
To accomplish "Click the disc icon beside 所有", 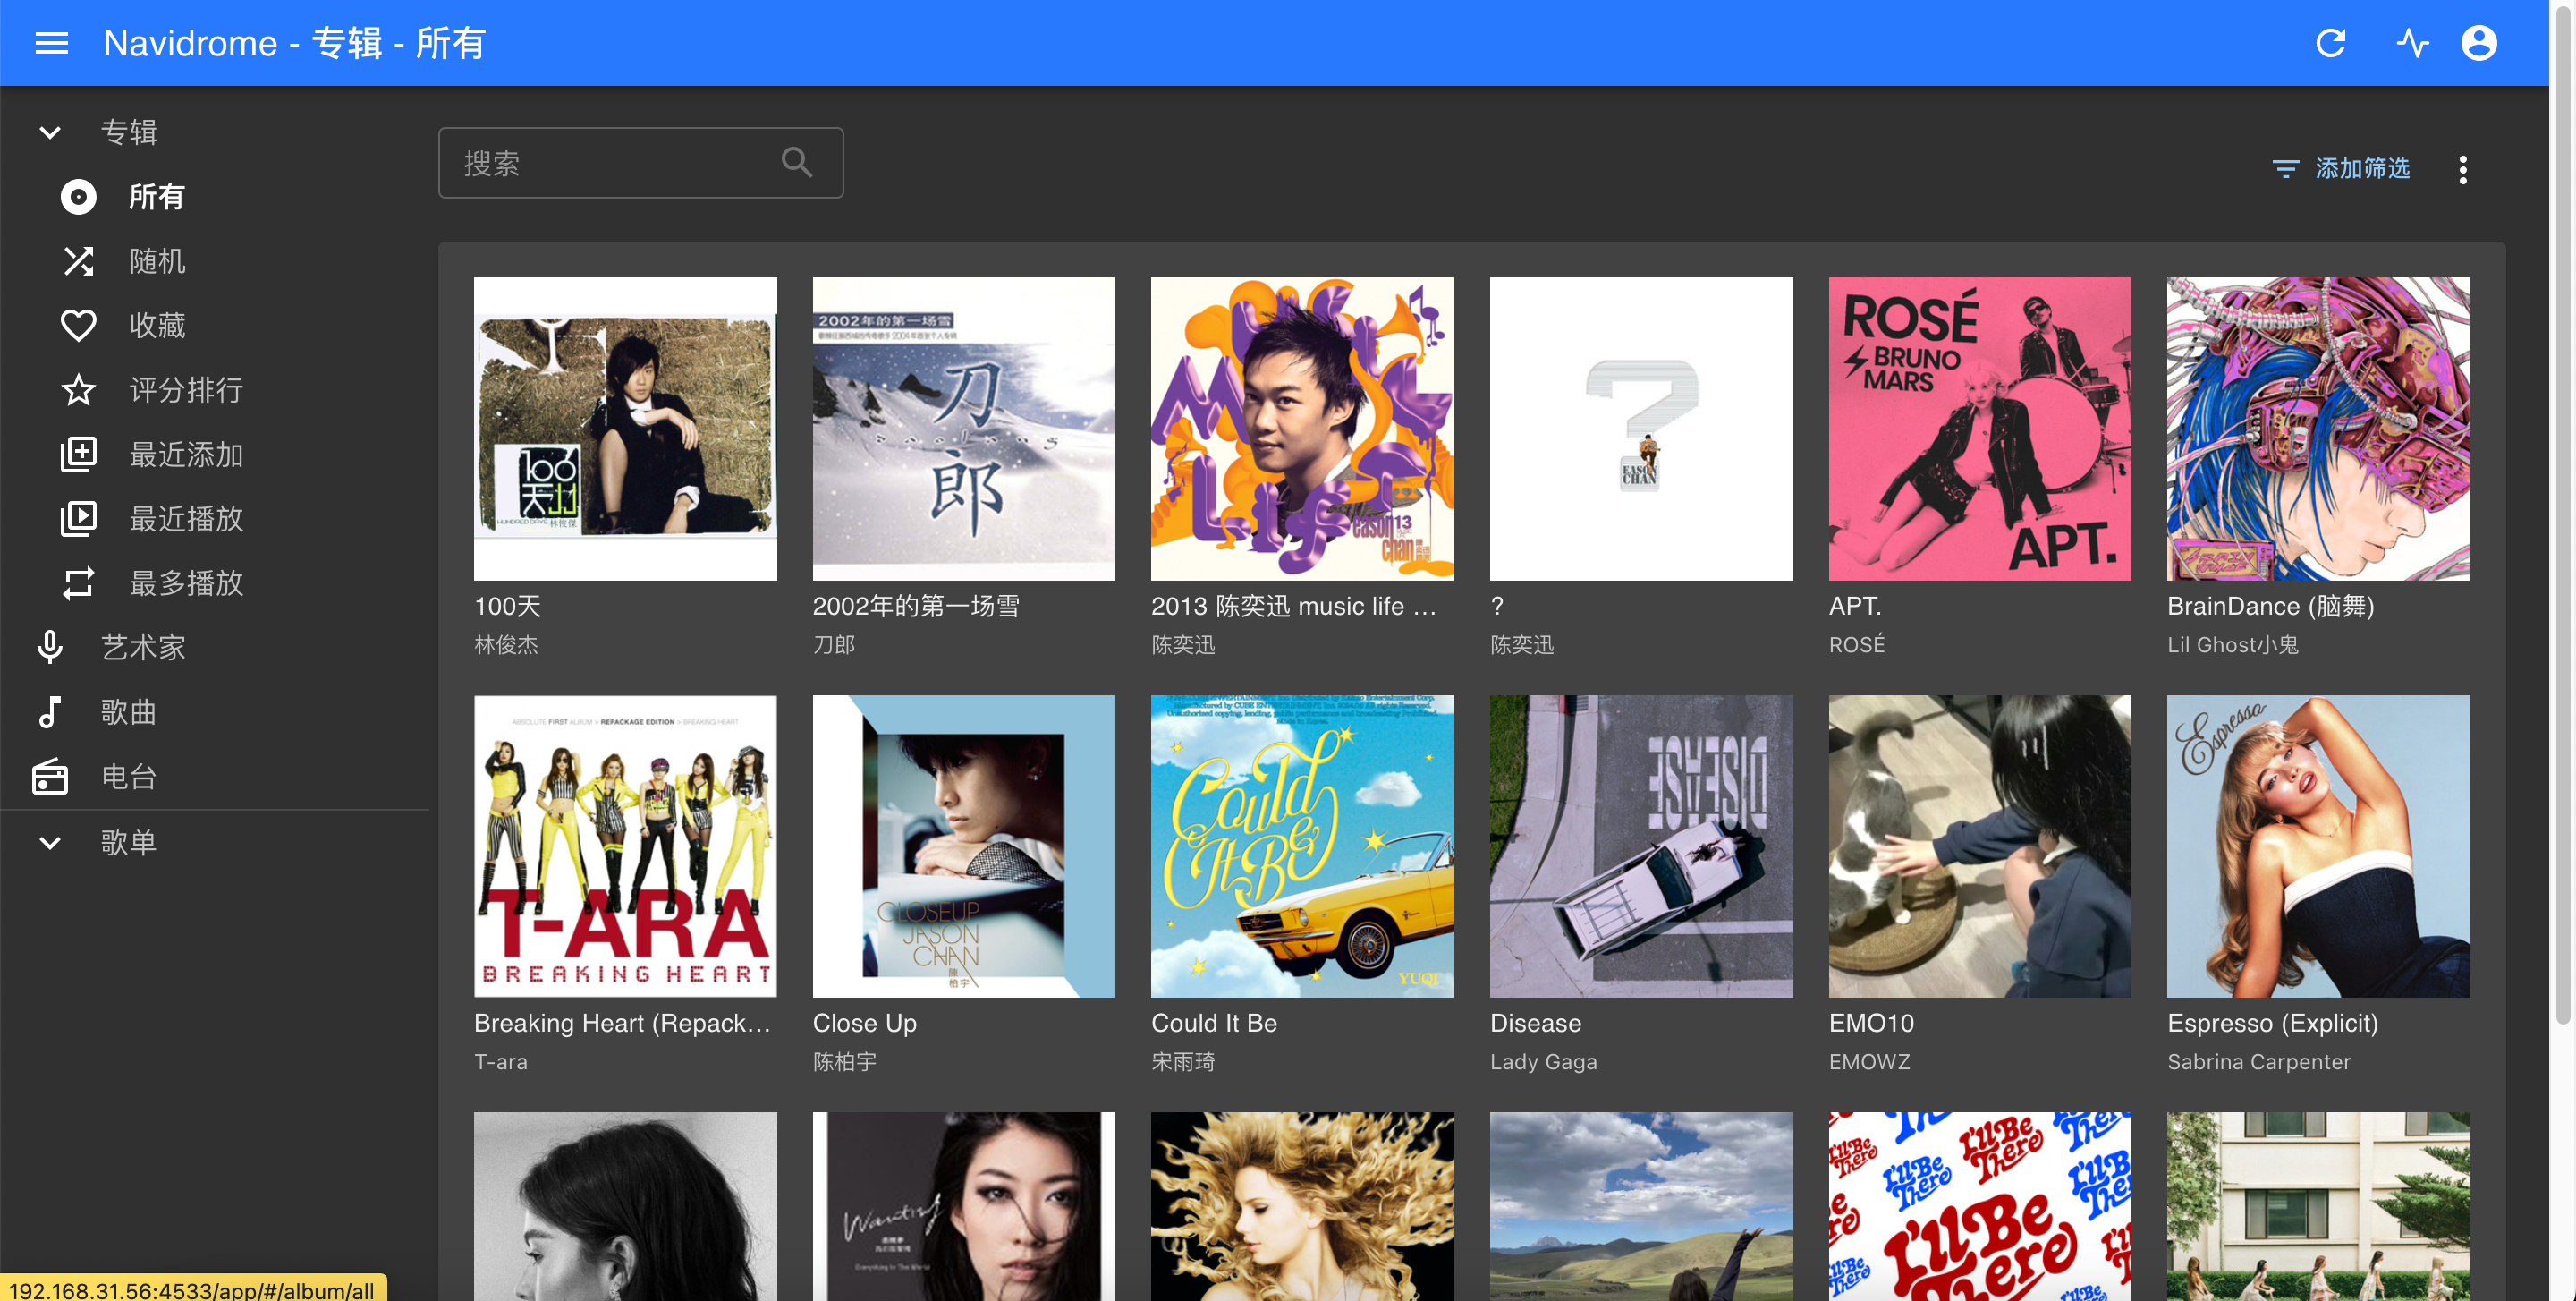I will click(78, 197).
